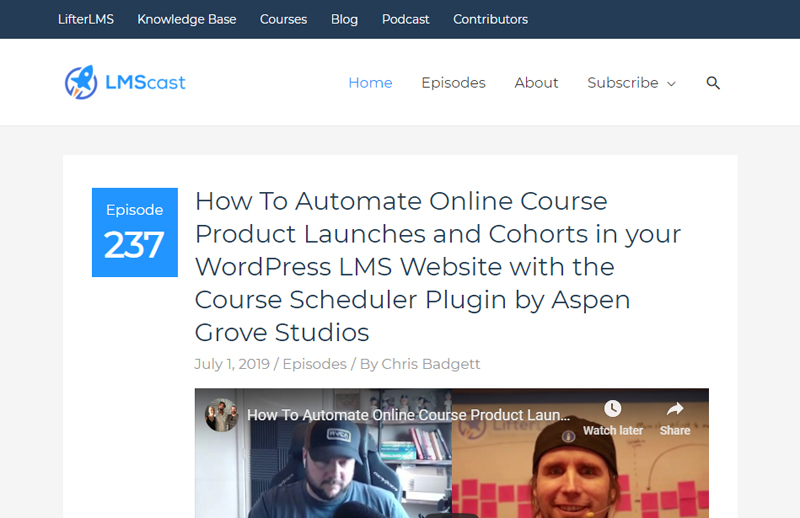This screenshot has height=518, width=800.
Task: Click the LMScast wordmark text
Action: pos(145,82)
